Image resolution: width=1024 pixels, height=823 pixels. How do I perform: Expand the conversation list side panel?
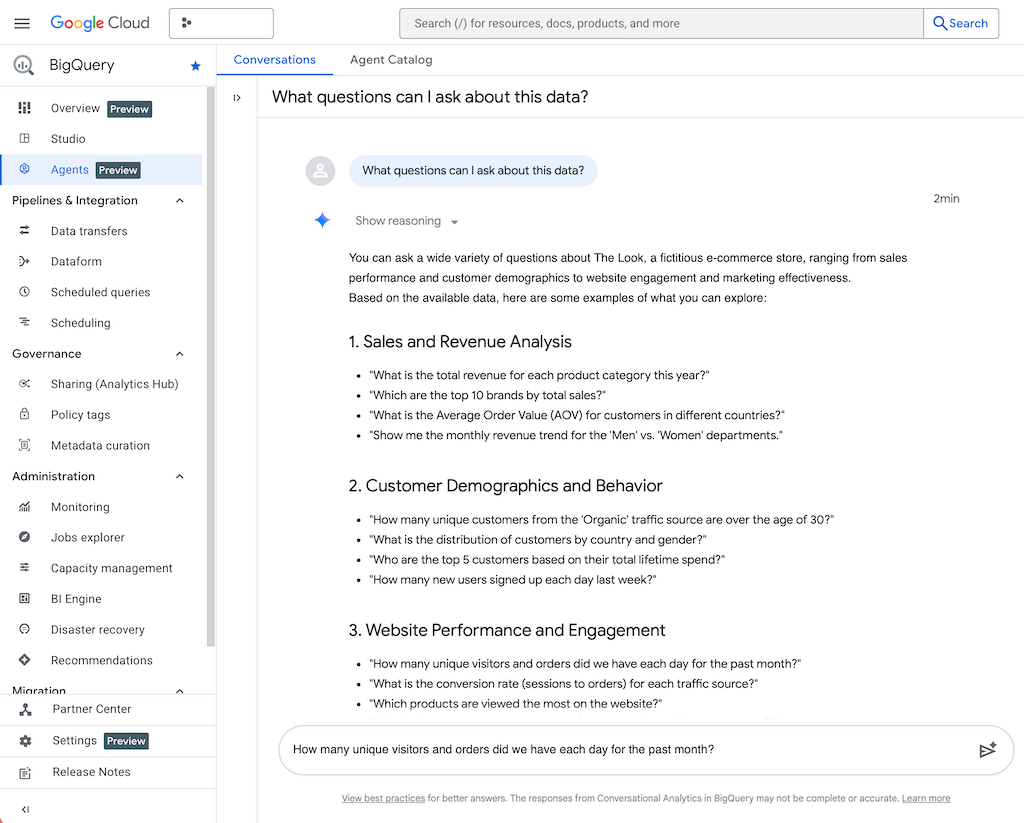pos(237,97)
